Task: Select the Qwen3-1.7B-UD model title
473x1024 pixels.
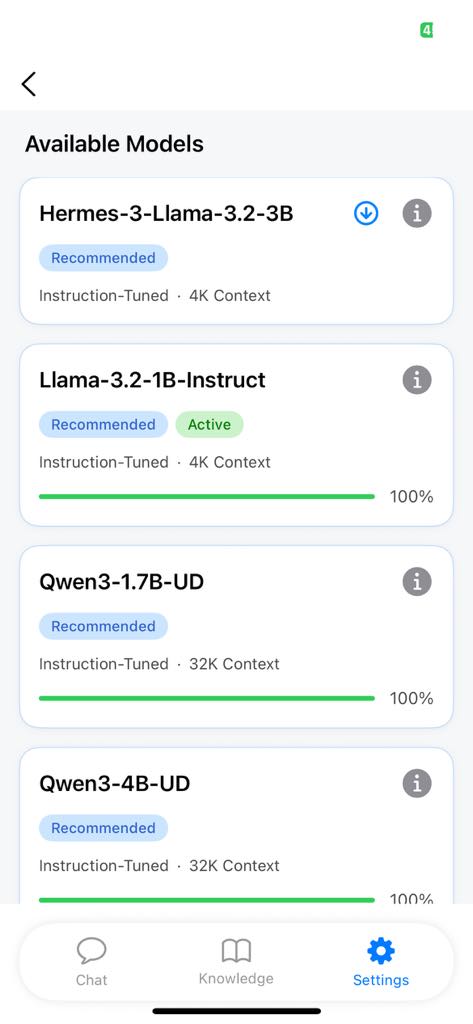Action: tap(122, 581)
